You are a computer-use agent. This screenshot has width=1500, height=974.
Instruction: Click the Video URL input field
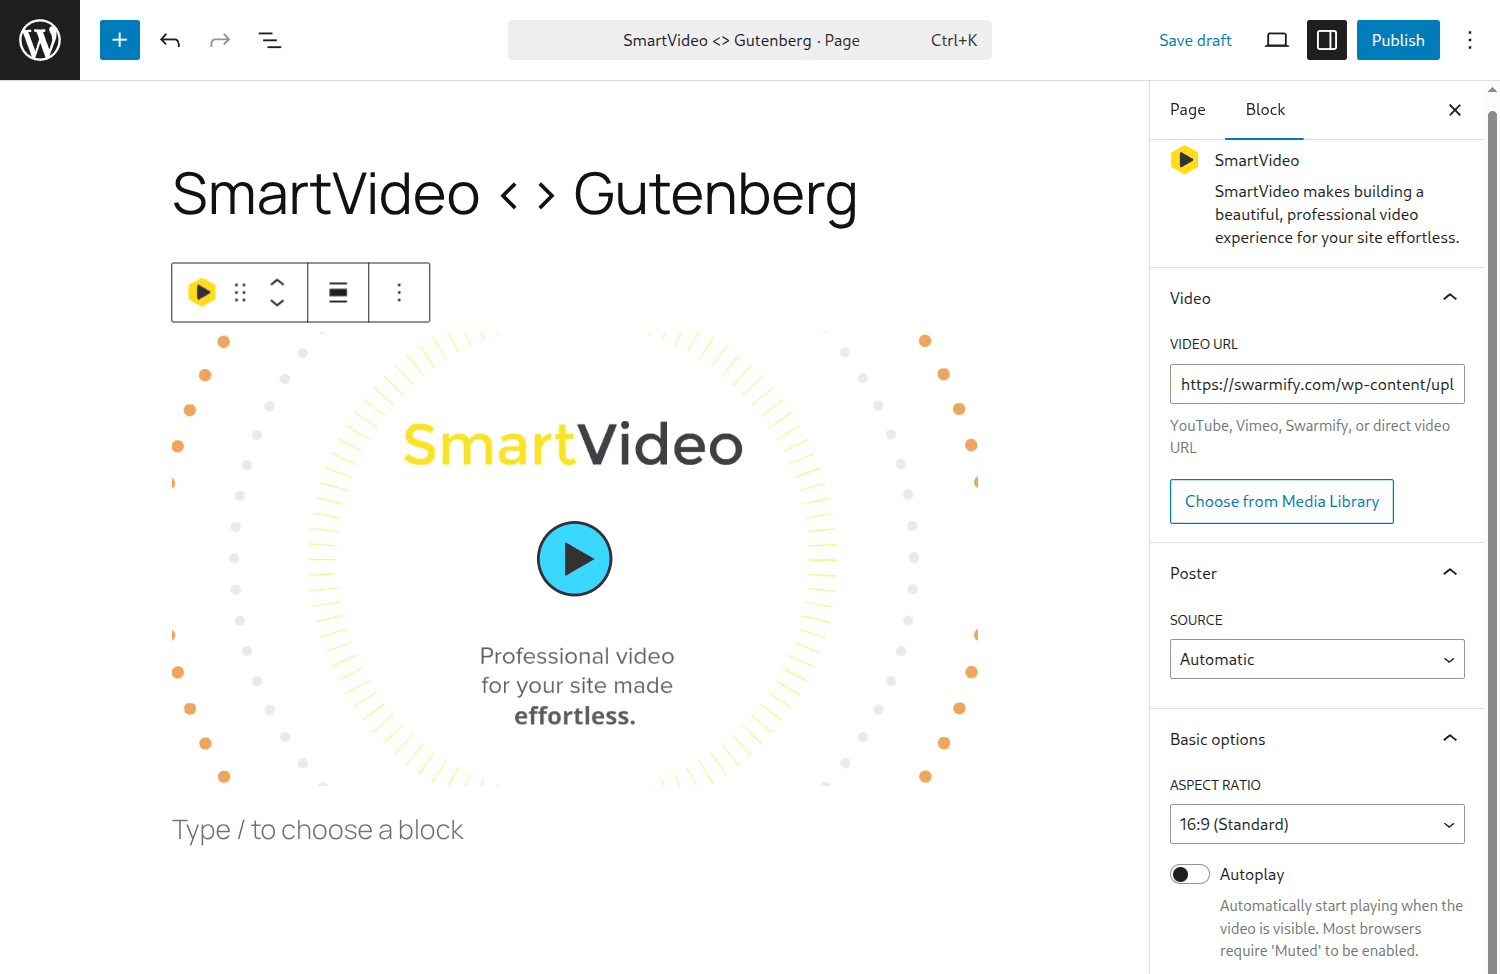tap(1317, 384)
